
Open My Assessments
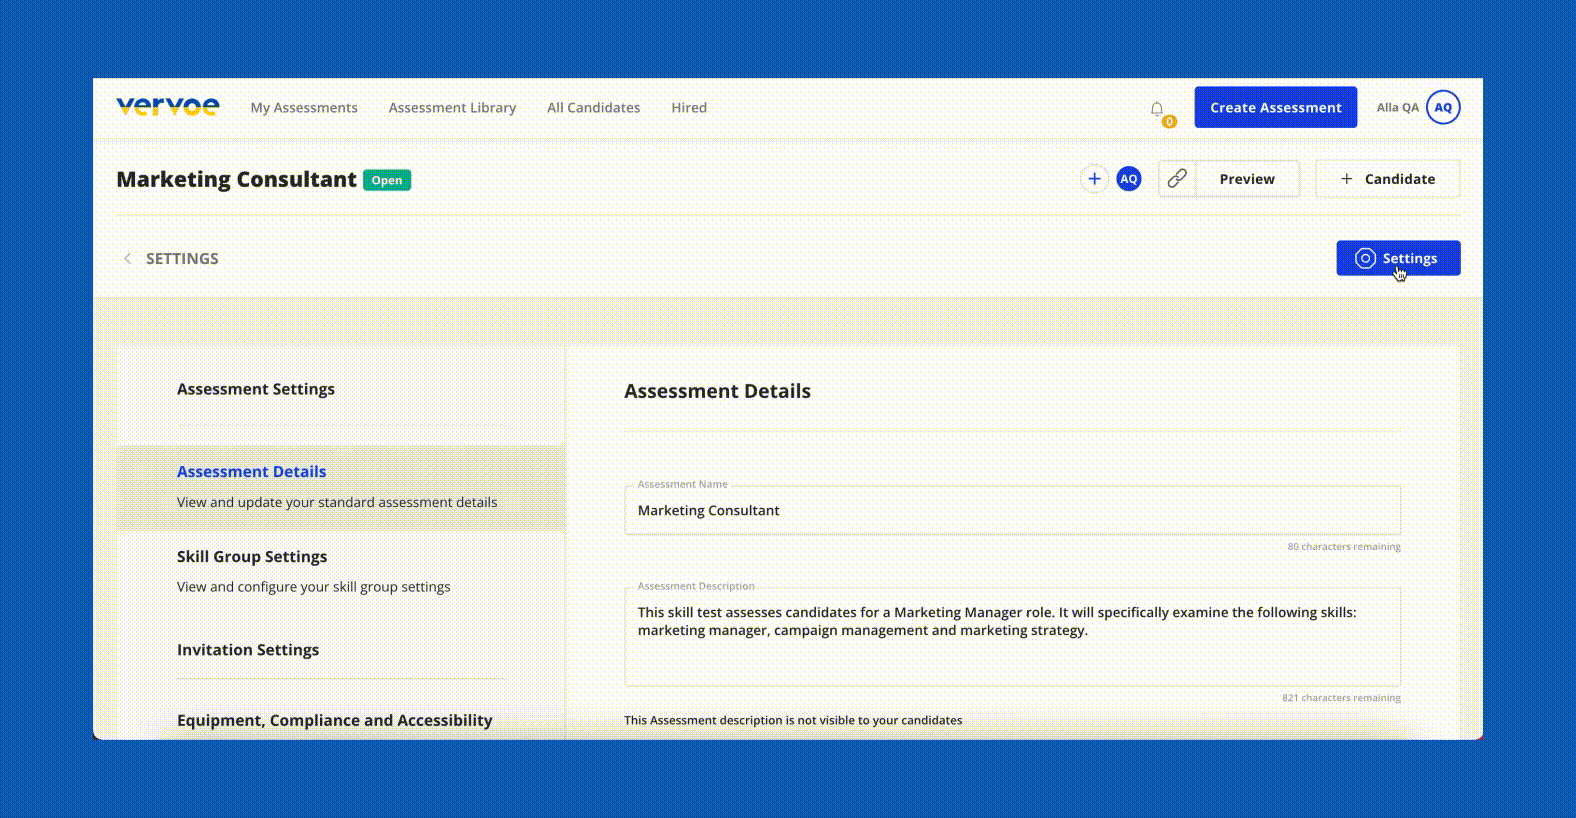(x=304, y=107)
